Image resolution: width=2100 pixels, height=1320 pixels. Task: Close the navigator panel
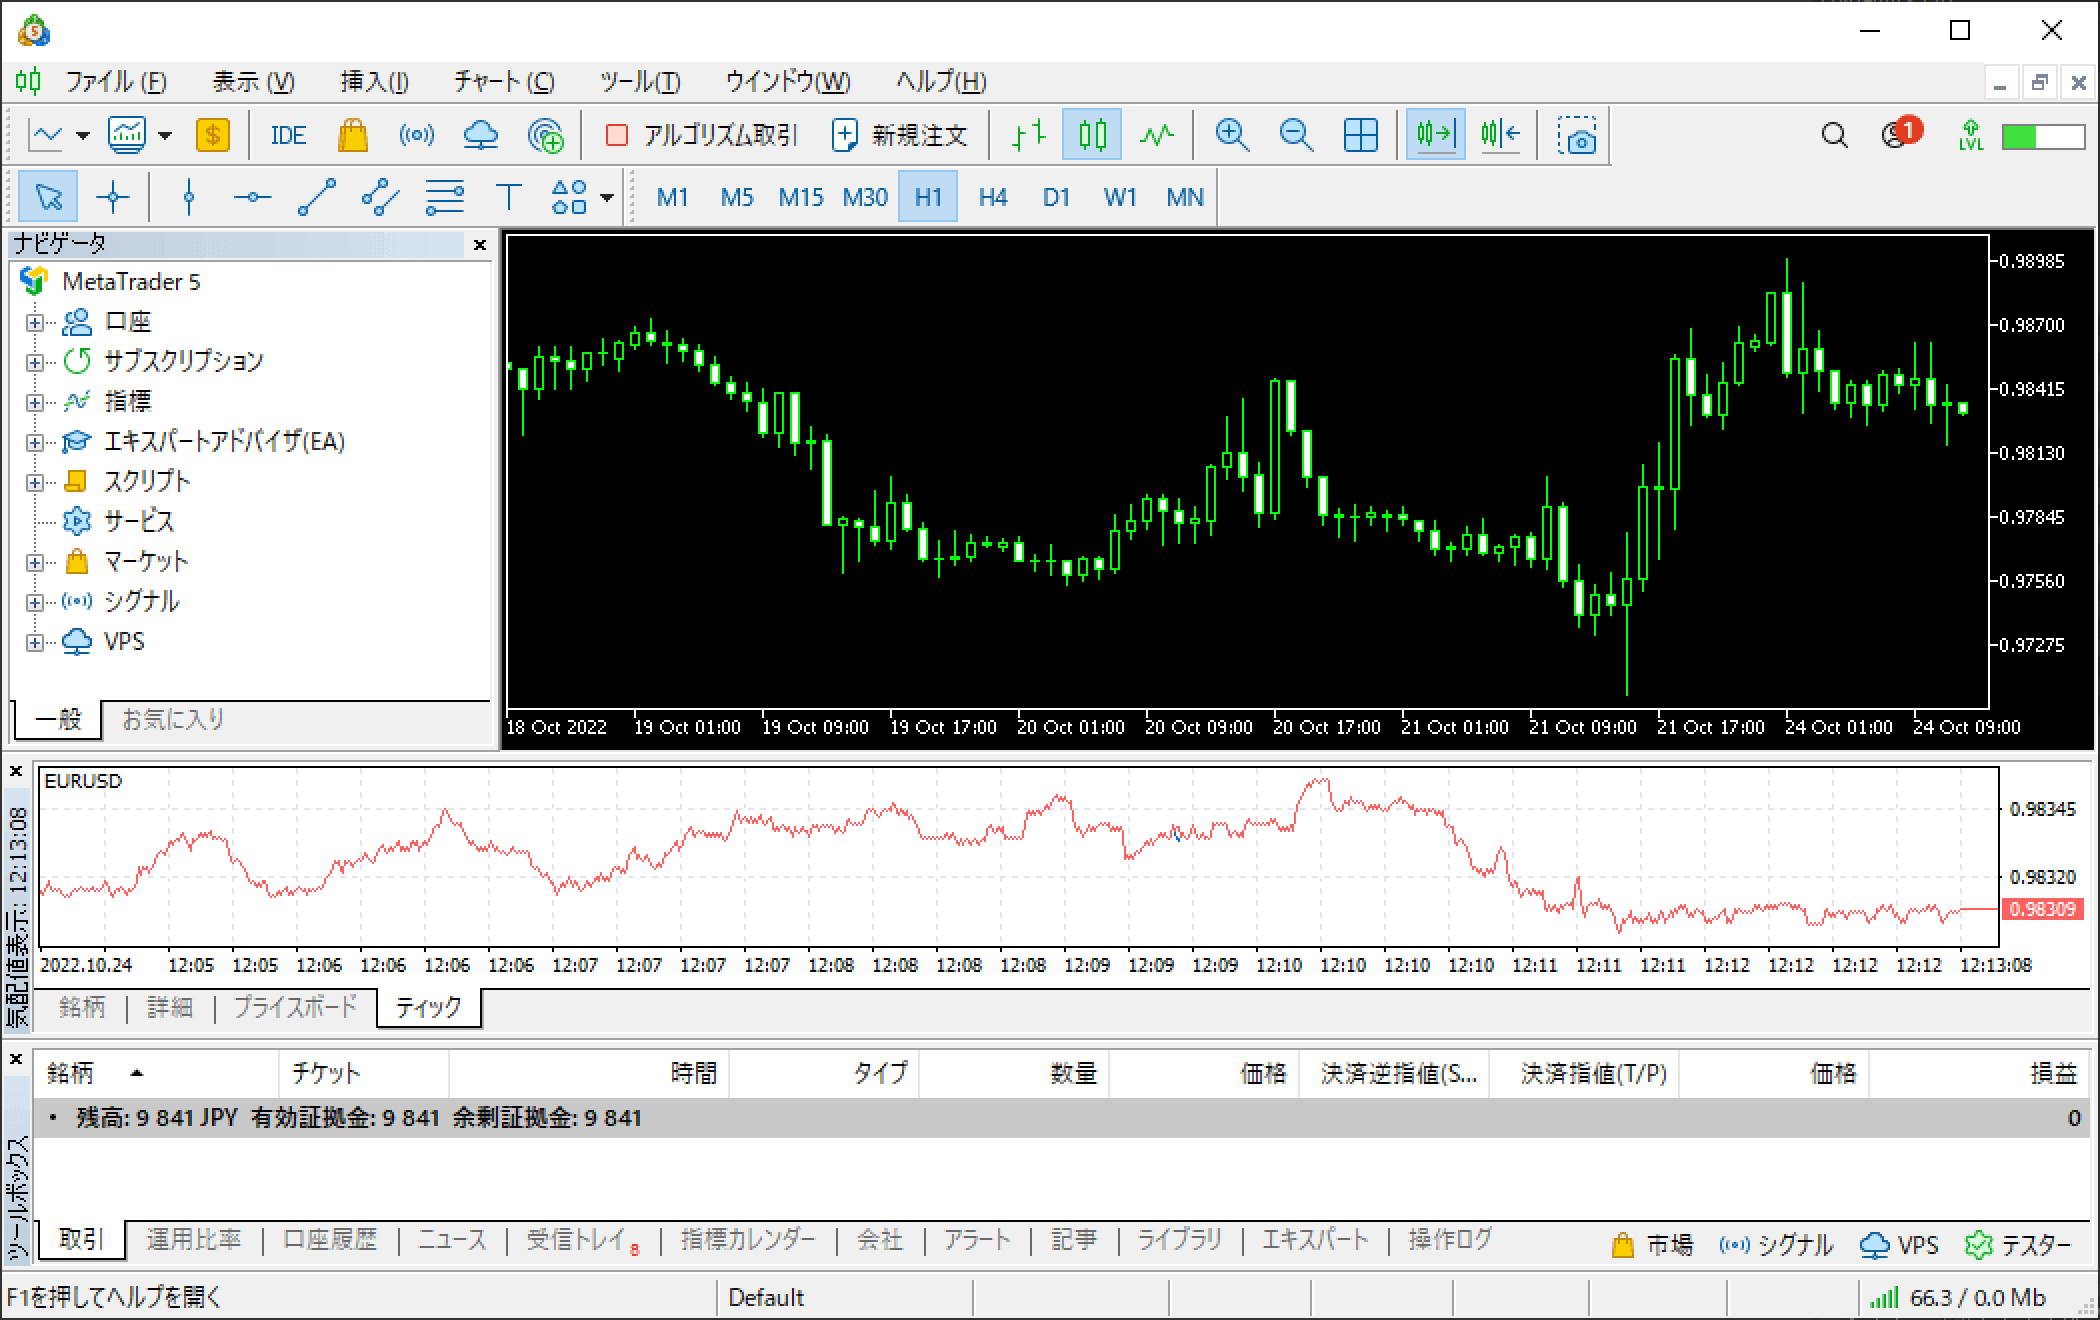pos(480,244)
